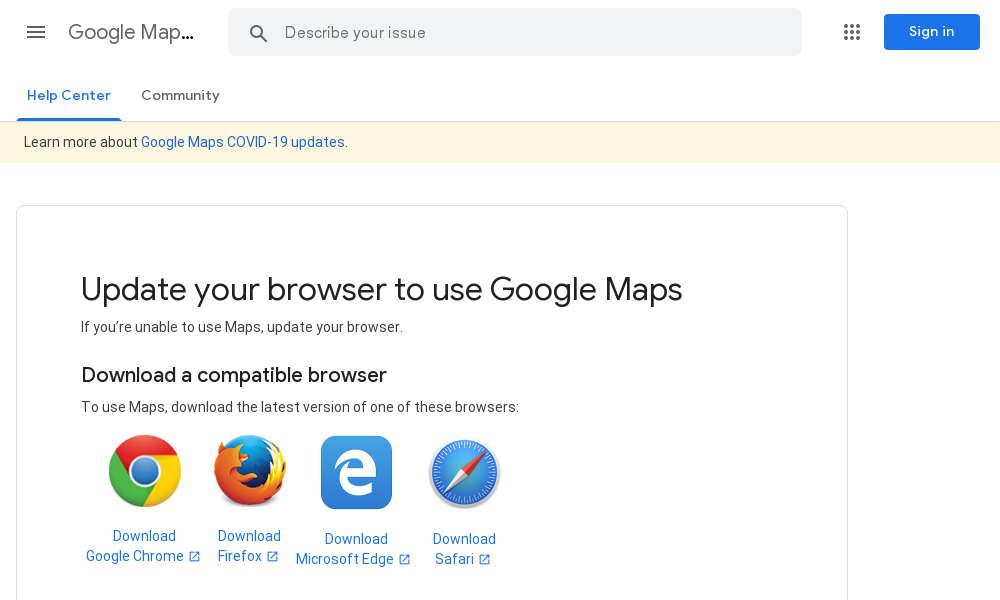Click the Google Chrome logo
The height and width of the screenshot is (600, 1000).
tap(145, 471)
